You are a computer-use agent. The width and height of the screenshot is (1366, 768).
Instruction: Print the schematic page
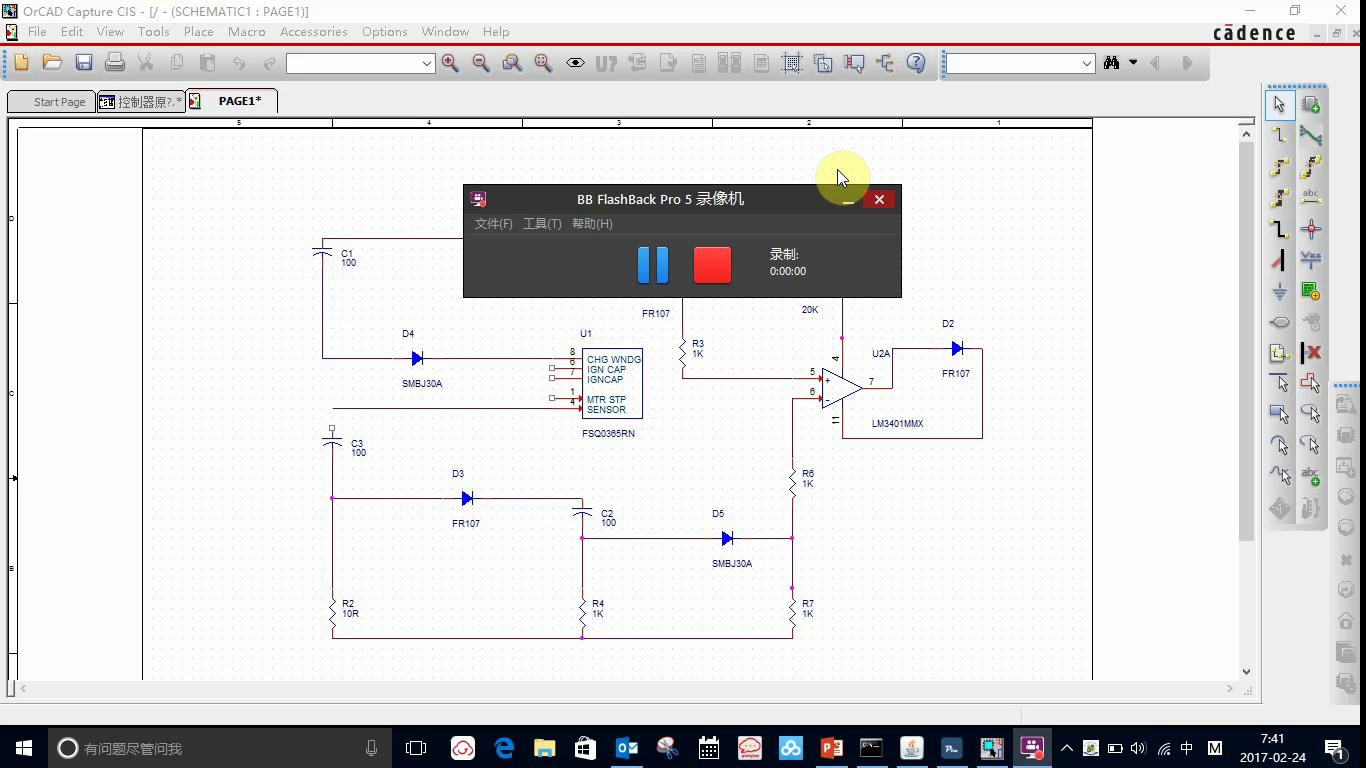click(x=115, y=63)
